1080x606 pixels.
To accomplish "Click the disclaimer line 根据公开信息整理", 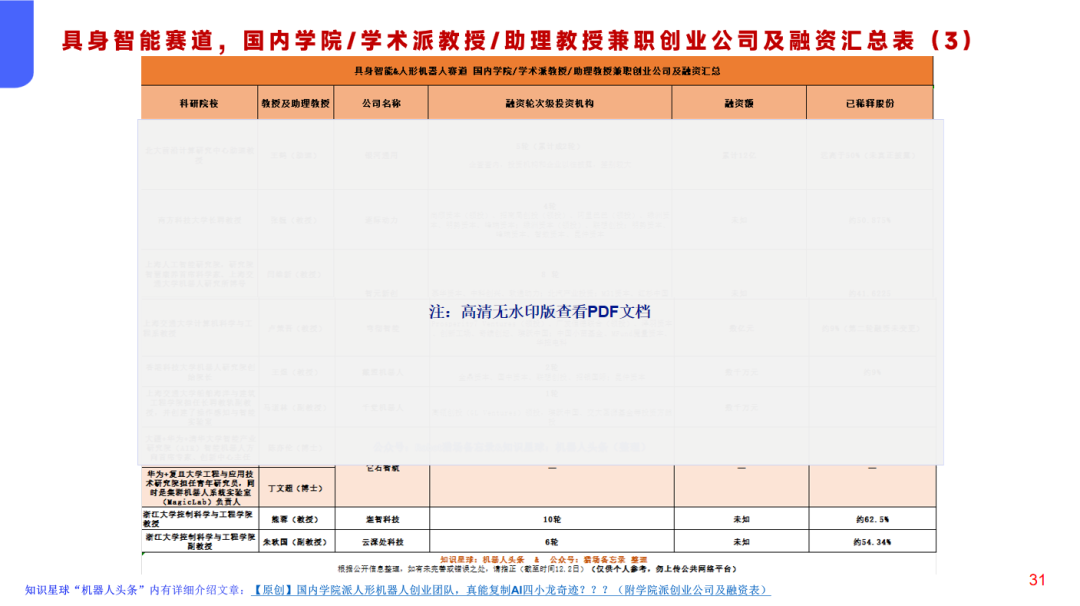I will 537,569.
